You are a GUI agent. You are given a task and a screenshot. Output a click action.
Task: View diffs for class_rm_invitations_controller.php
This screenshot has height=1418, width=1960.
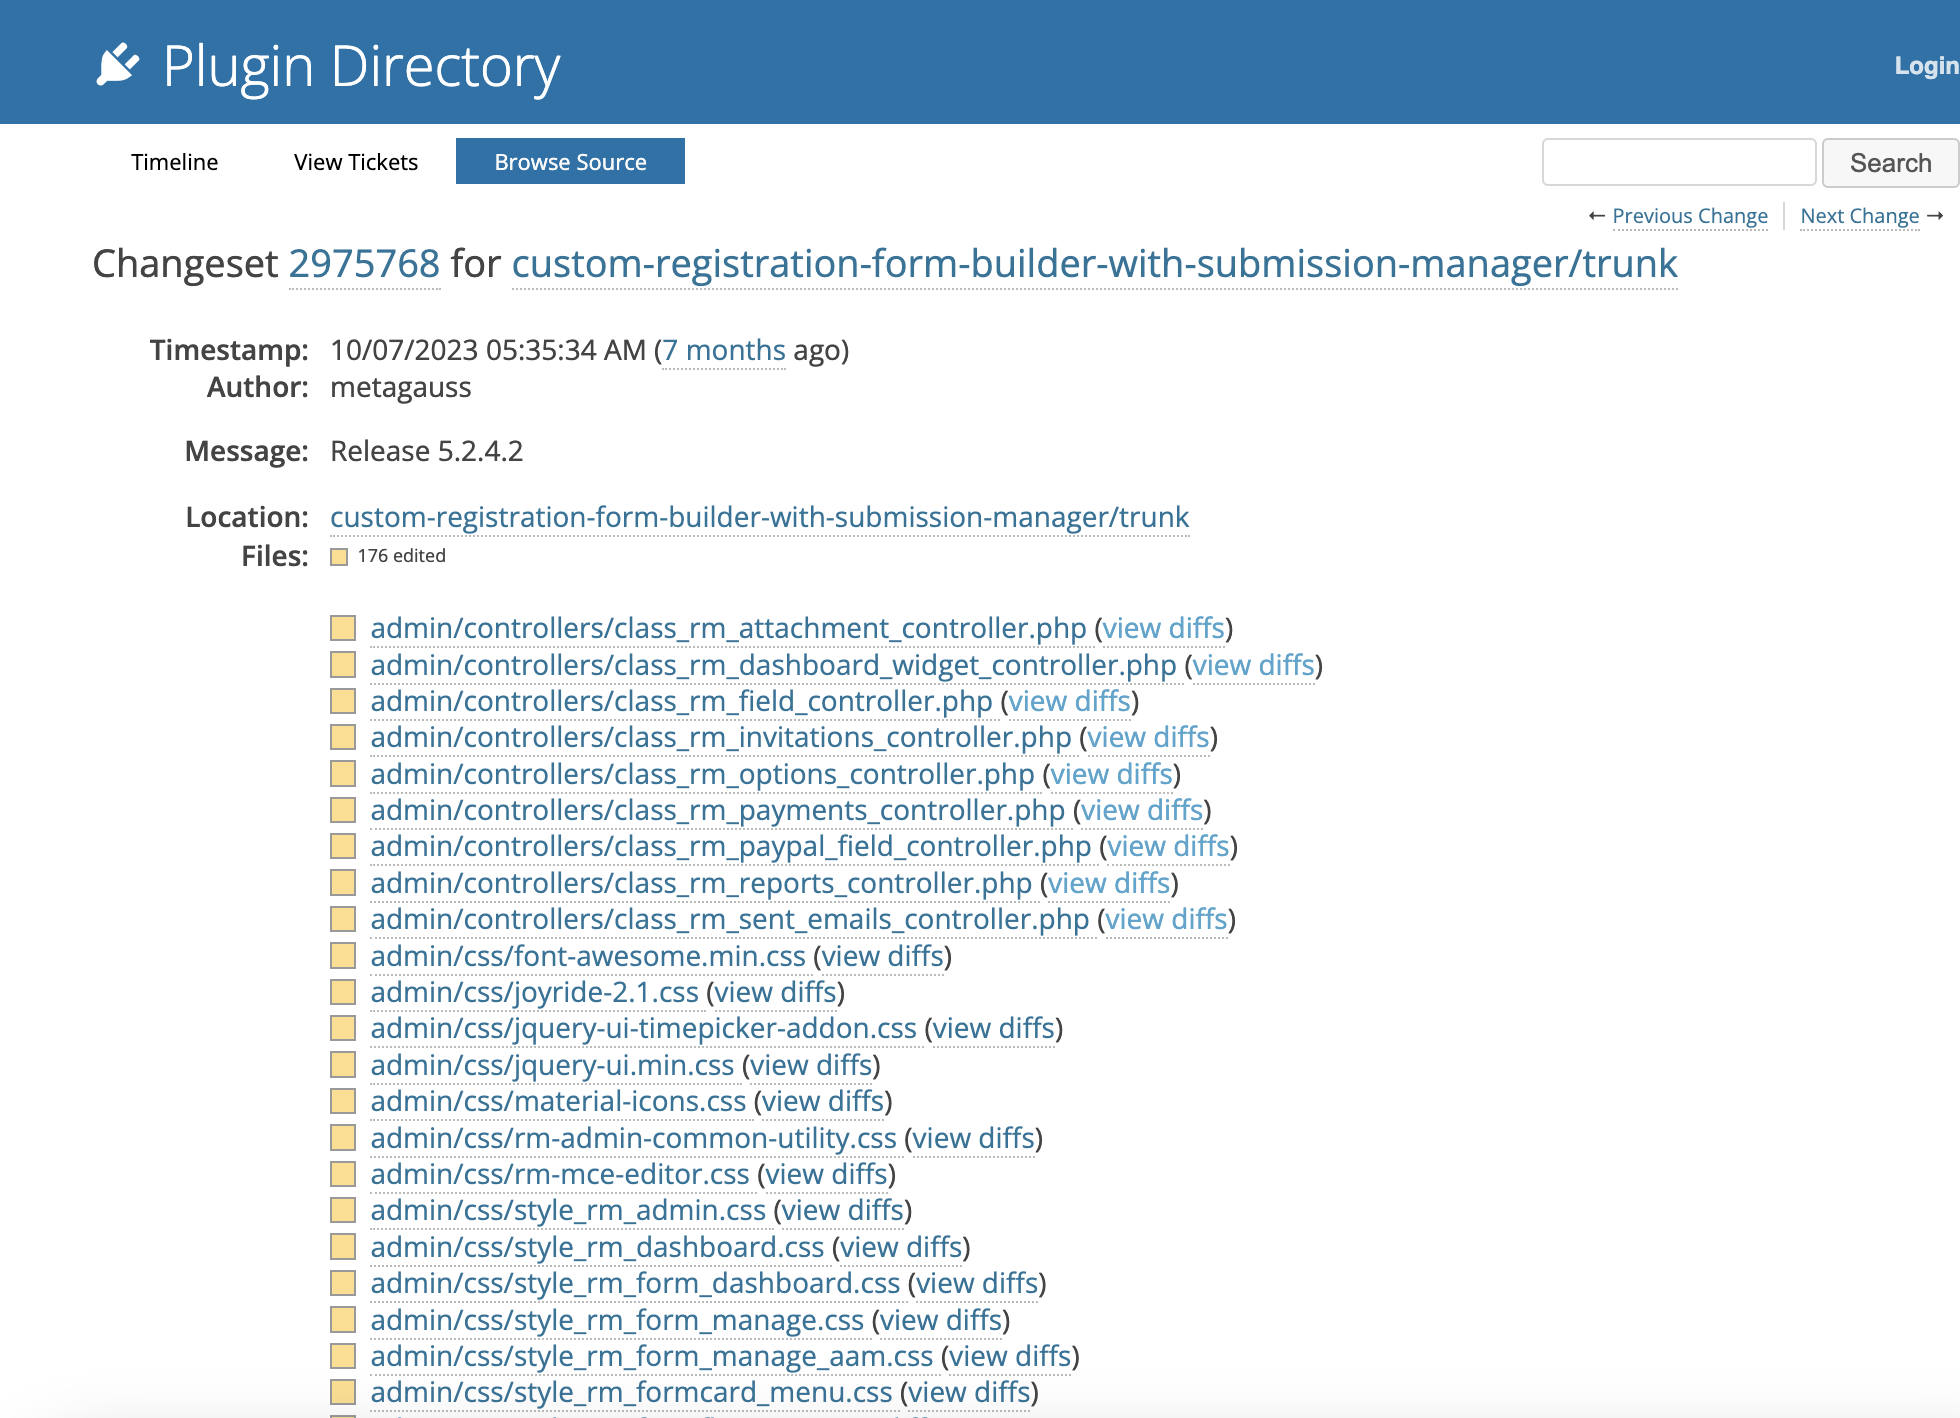point(1149,737)
